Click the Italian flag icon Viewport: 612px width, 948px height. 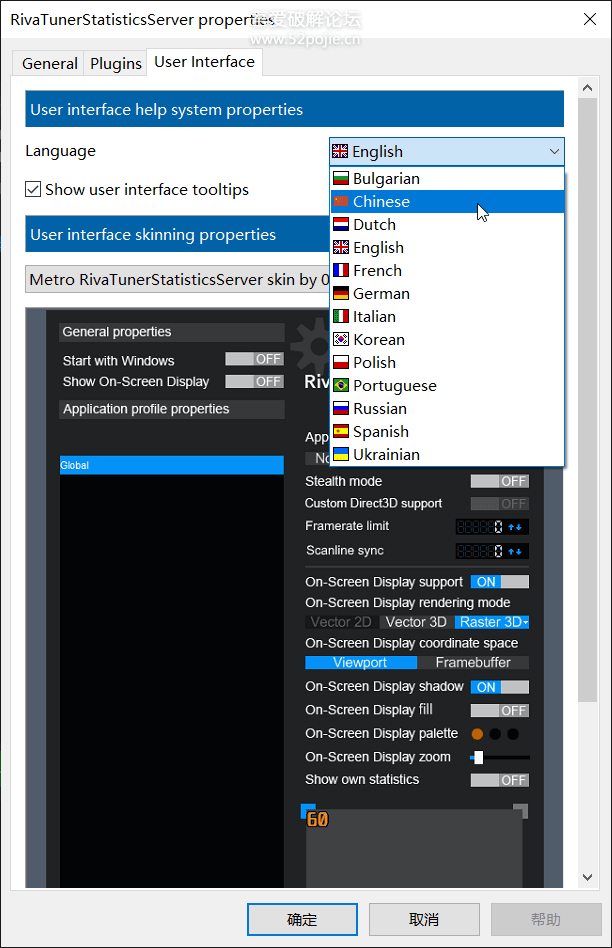[341, 316]
